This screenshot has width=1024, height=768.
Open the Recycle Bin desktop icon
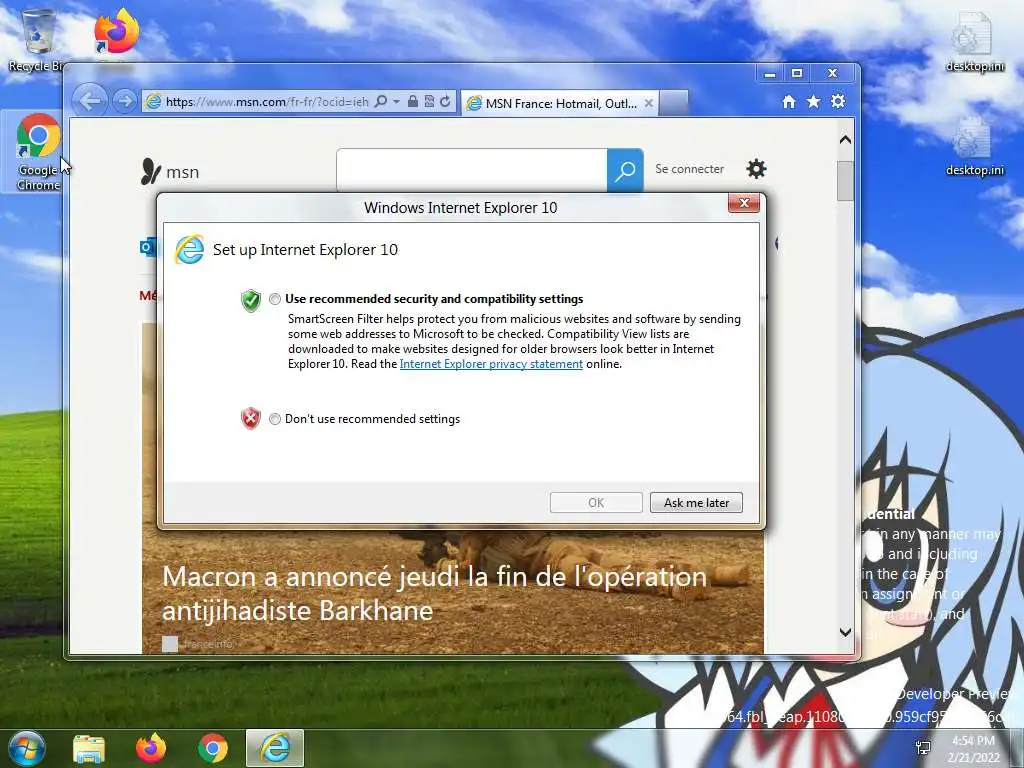coord(37,40)
